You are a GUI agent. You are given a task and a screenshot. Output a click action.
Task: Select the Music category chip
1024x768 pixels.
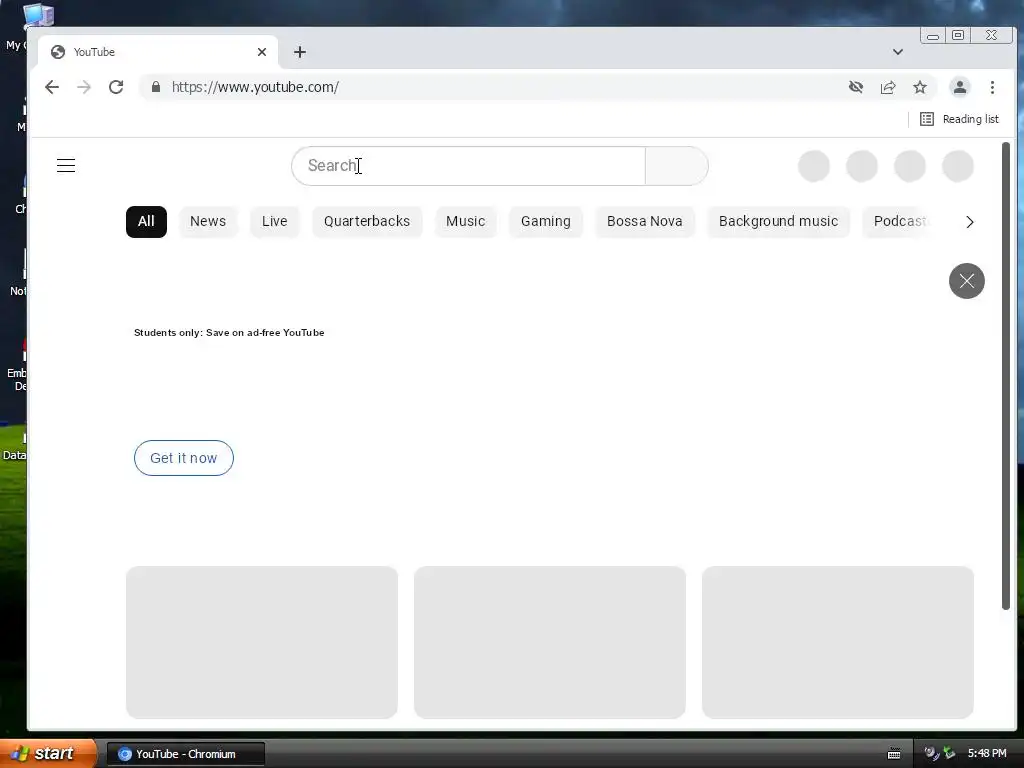pyautogui.click(x=466, y=221)
